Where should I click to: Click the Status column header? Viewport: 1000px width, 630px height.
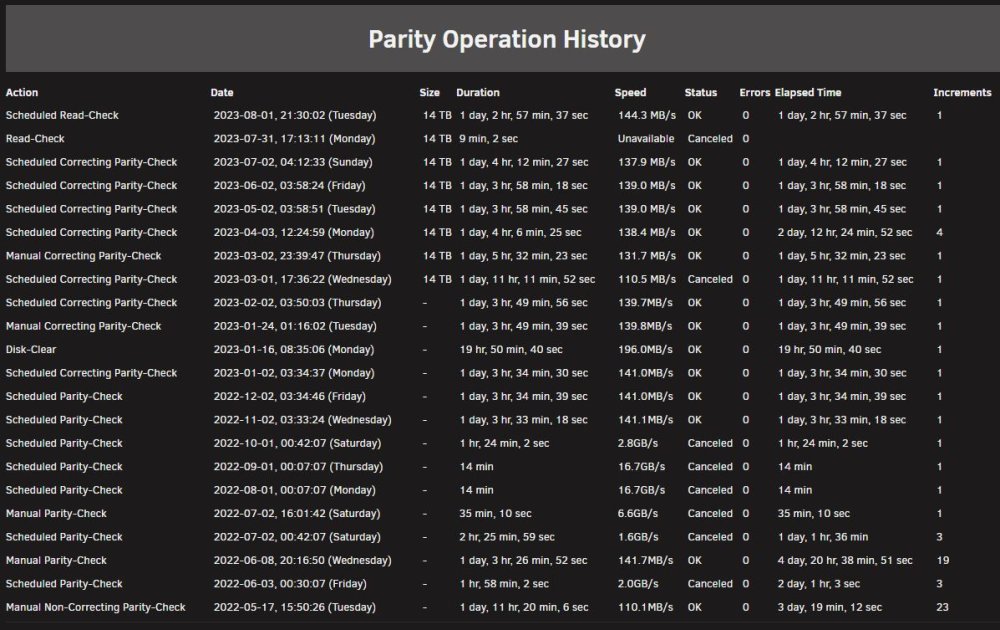(x=700, y=92)
